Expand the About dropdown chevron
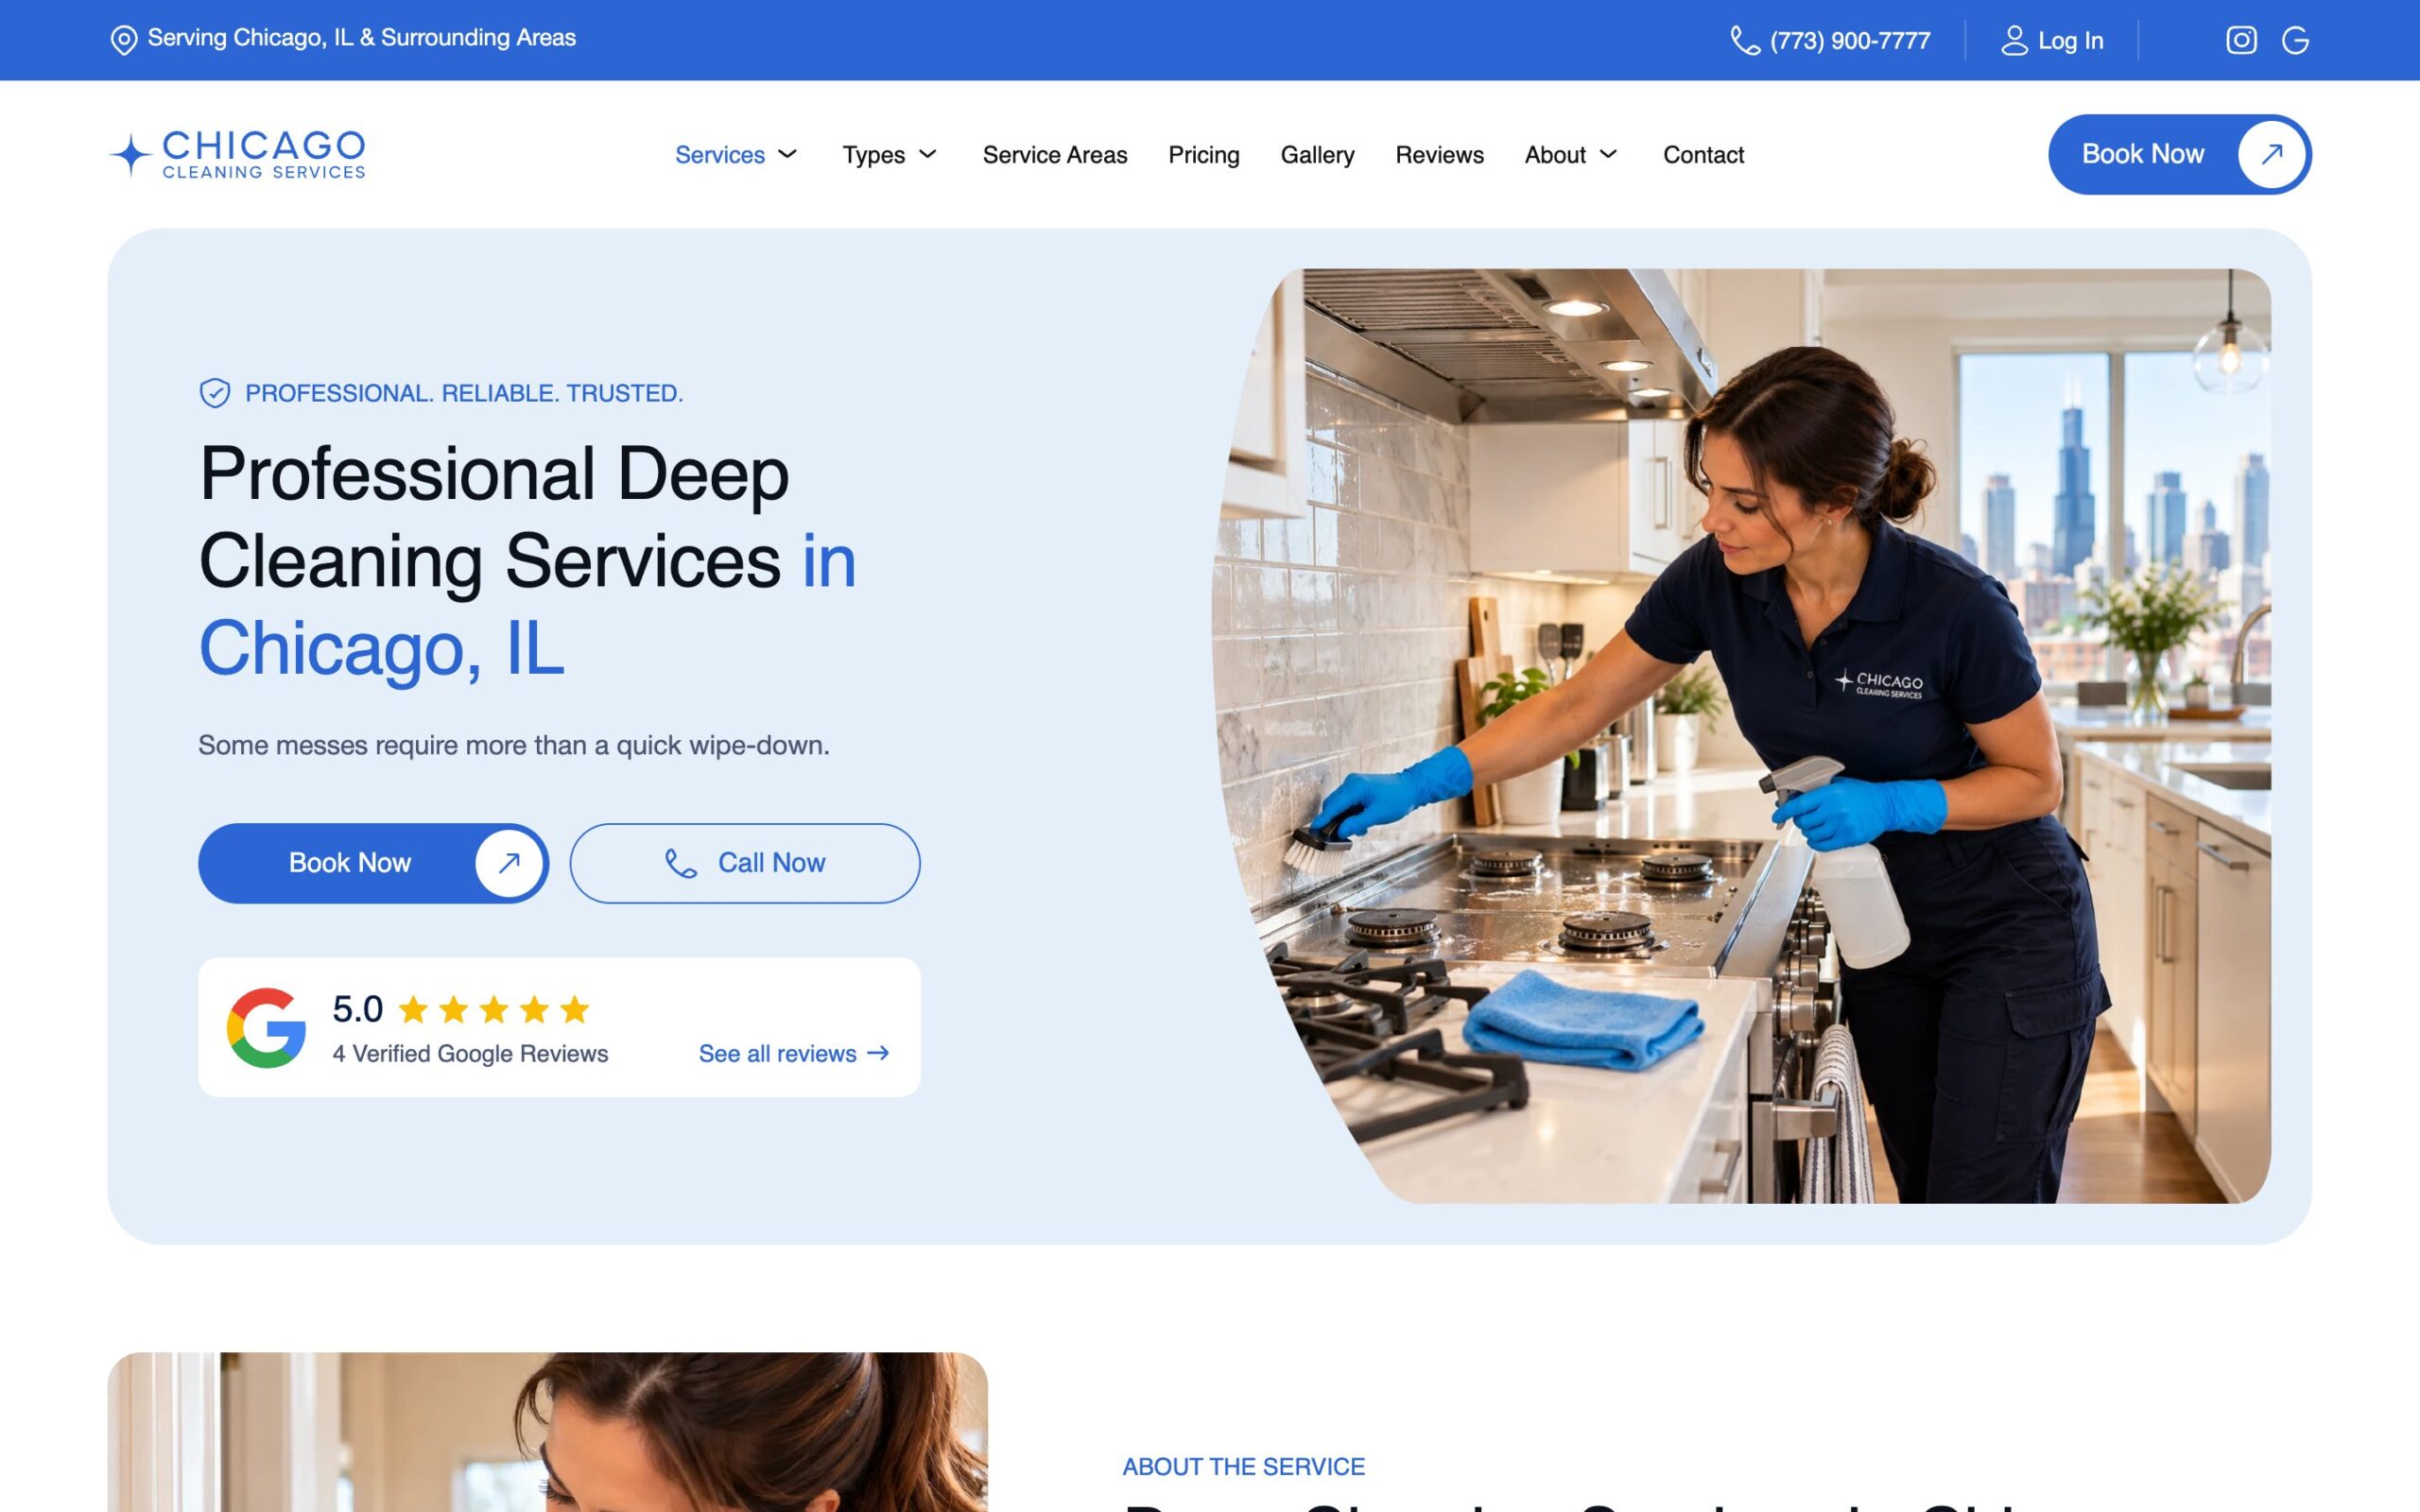The image size is (2420, 1512). point(1608,154)
